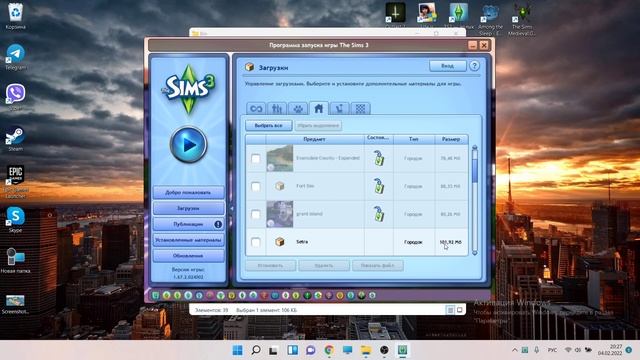Screen dimensions: 640x360
Task: Open the Steam desktop shortcut
Action: point(16,138)
